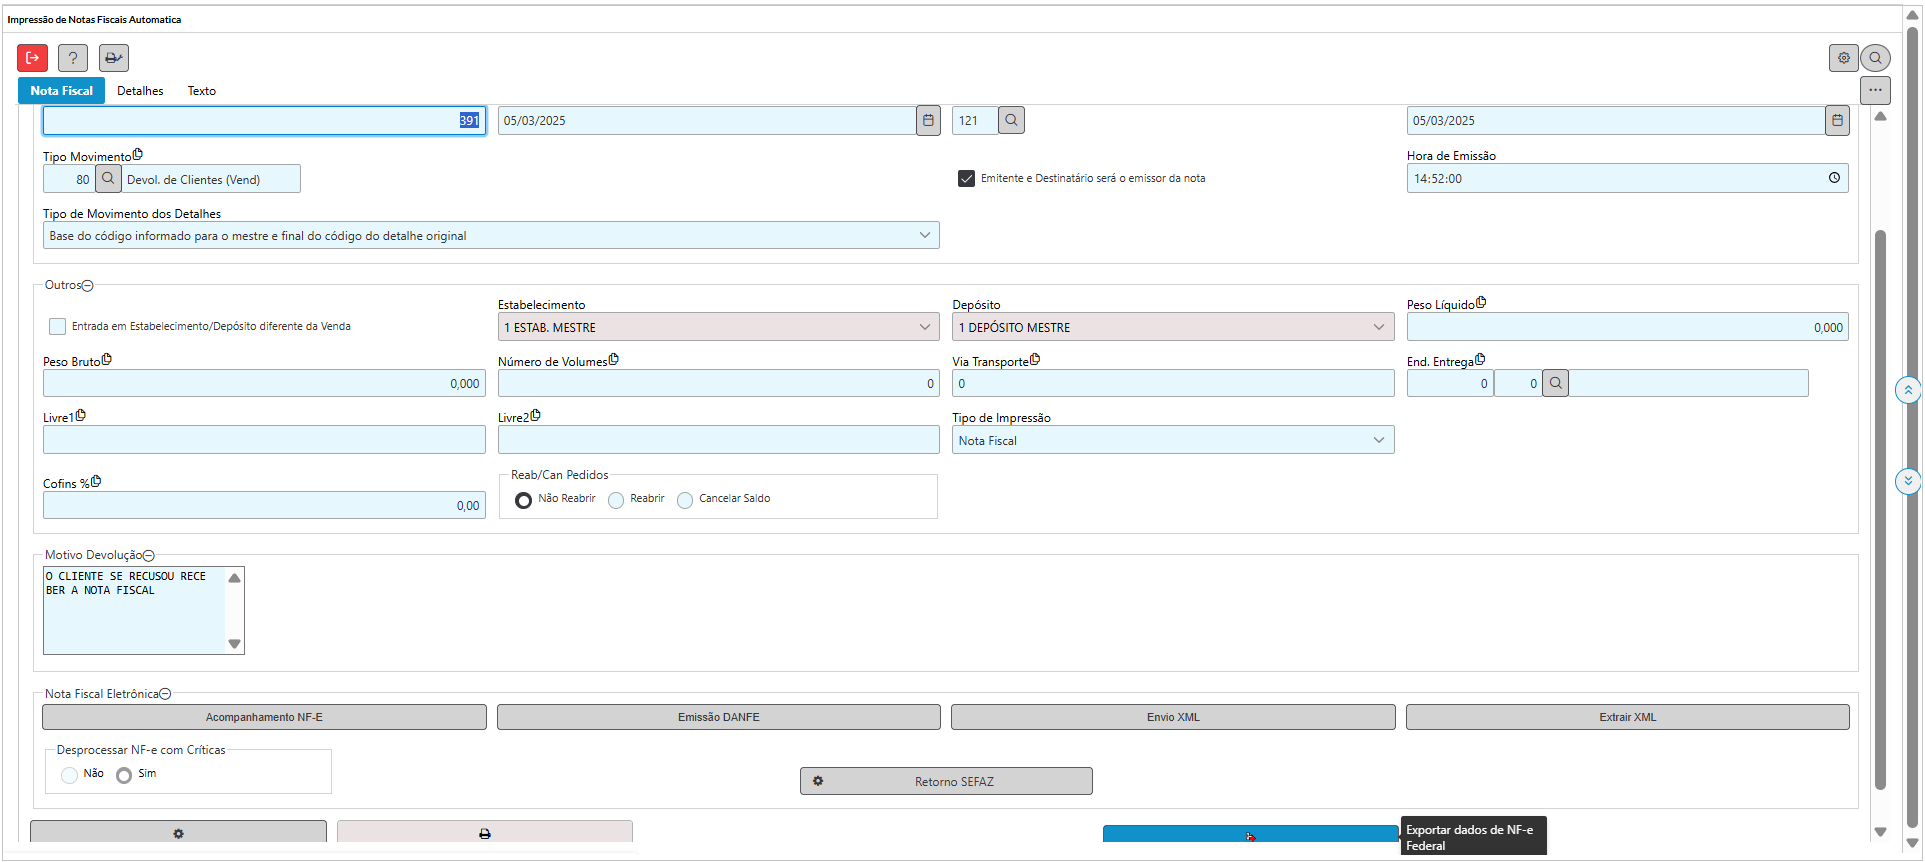Enable Entrada em Estabelecimento/Depósito diferente checkbox

(x=58, y=326)
